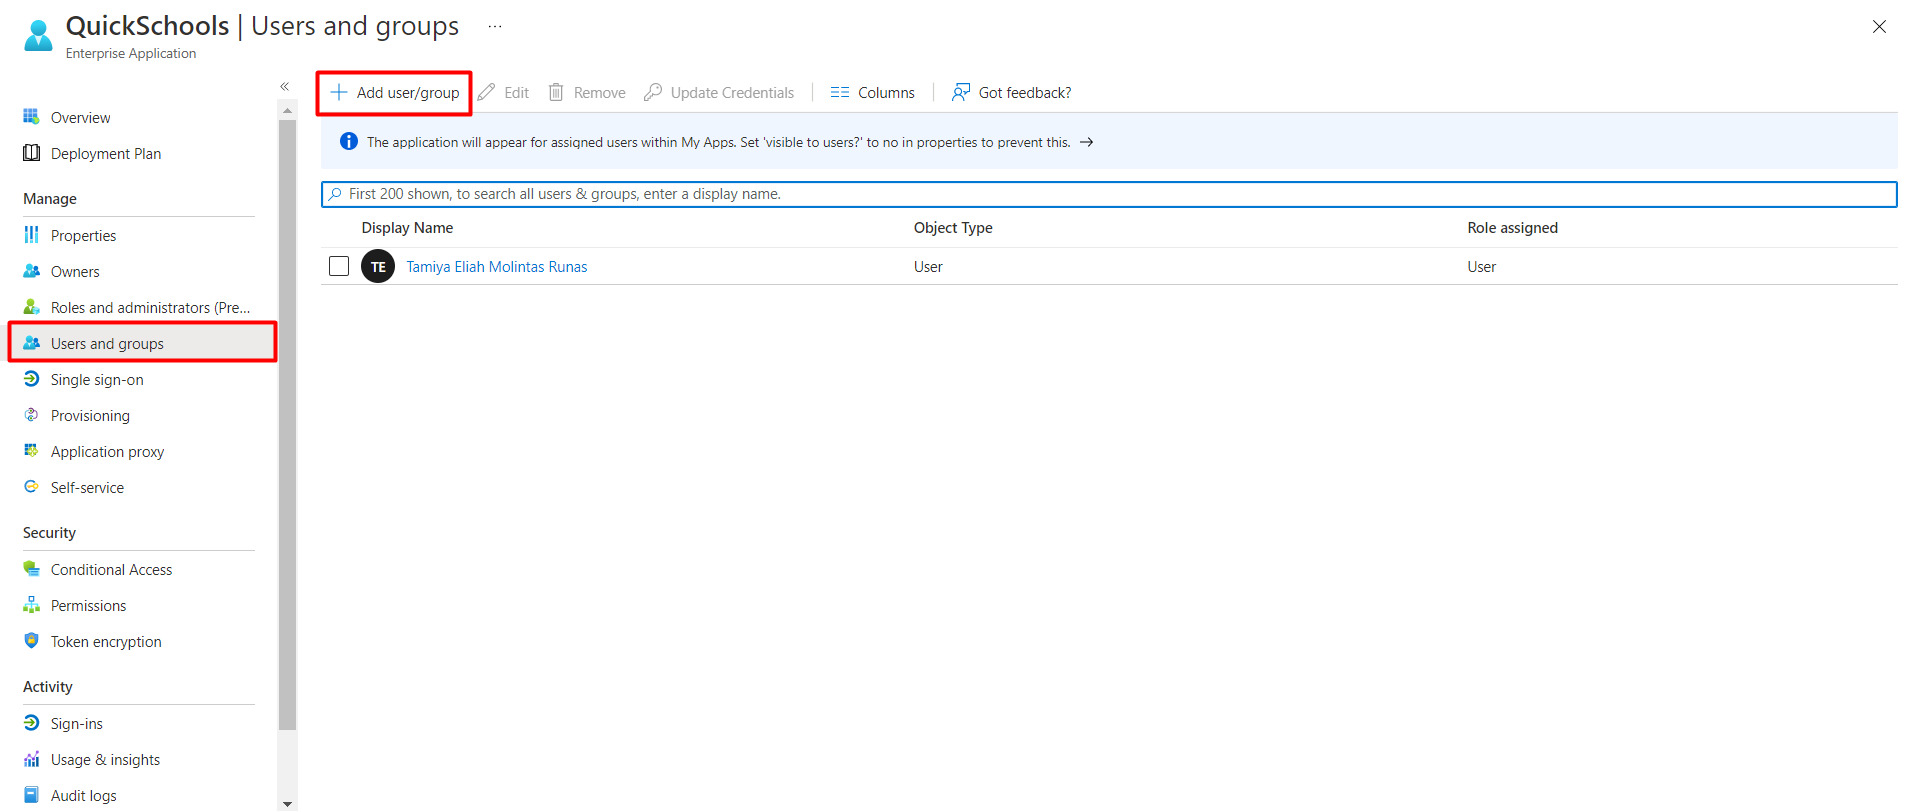Click the Token encryption shield icon
Screen dimensions: 1918x811
(x=31, y=641)
